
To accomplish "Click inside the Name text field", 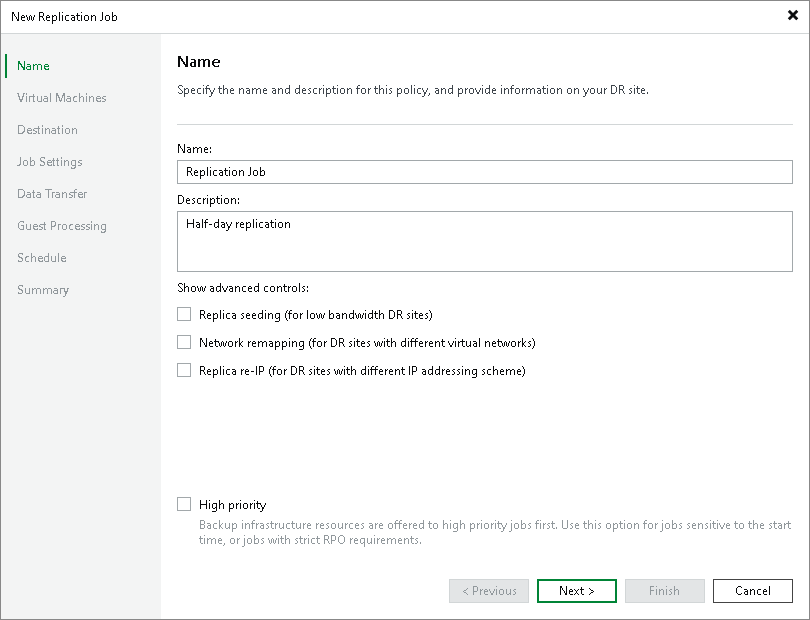I will (x=484, y=171).
